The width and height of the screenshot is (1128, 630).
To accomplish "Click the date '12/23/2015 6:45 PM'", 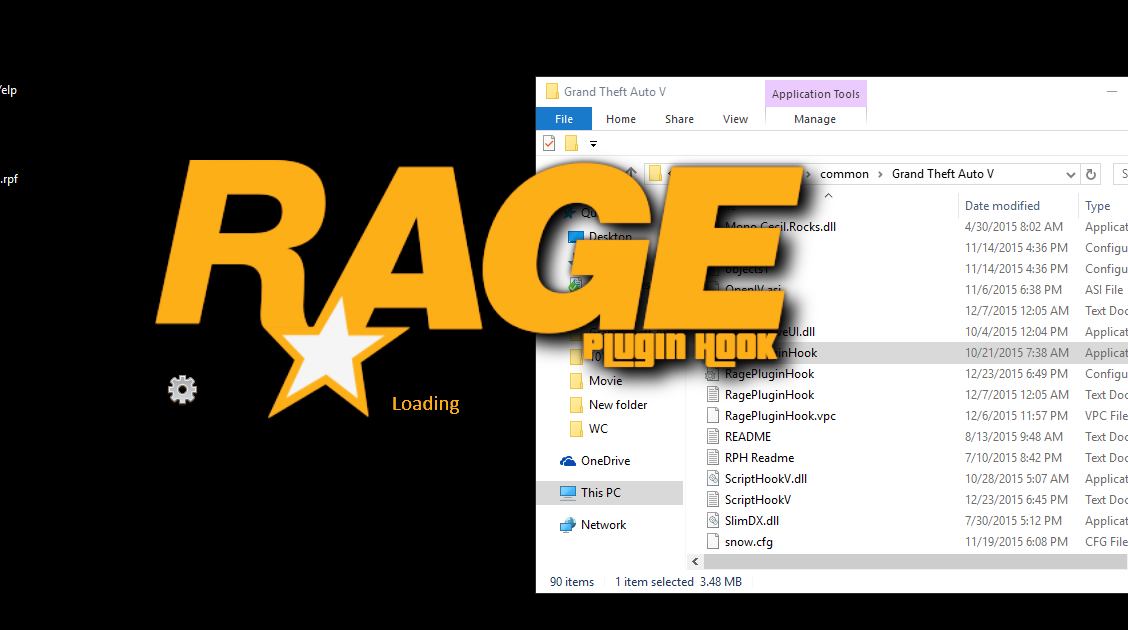I will pyautogui.click(x=1016, y=500).
